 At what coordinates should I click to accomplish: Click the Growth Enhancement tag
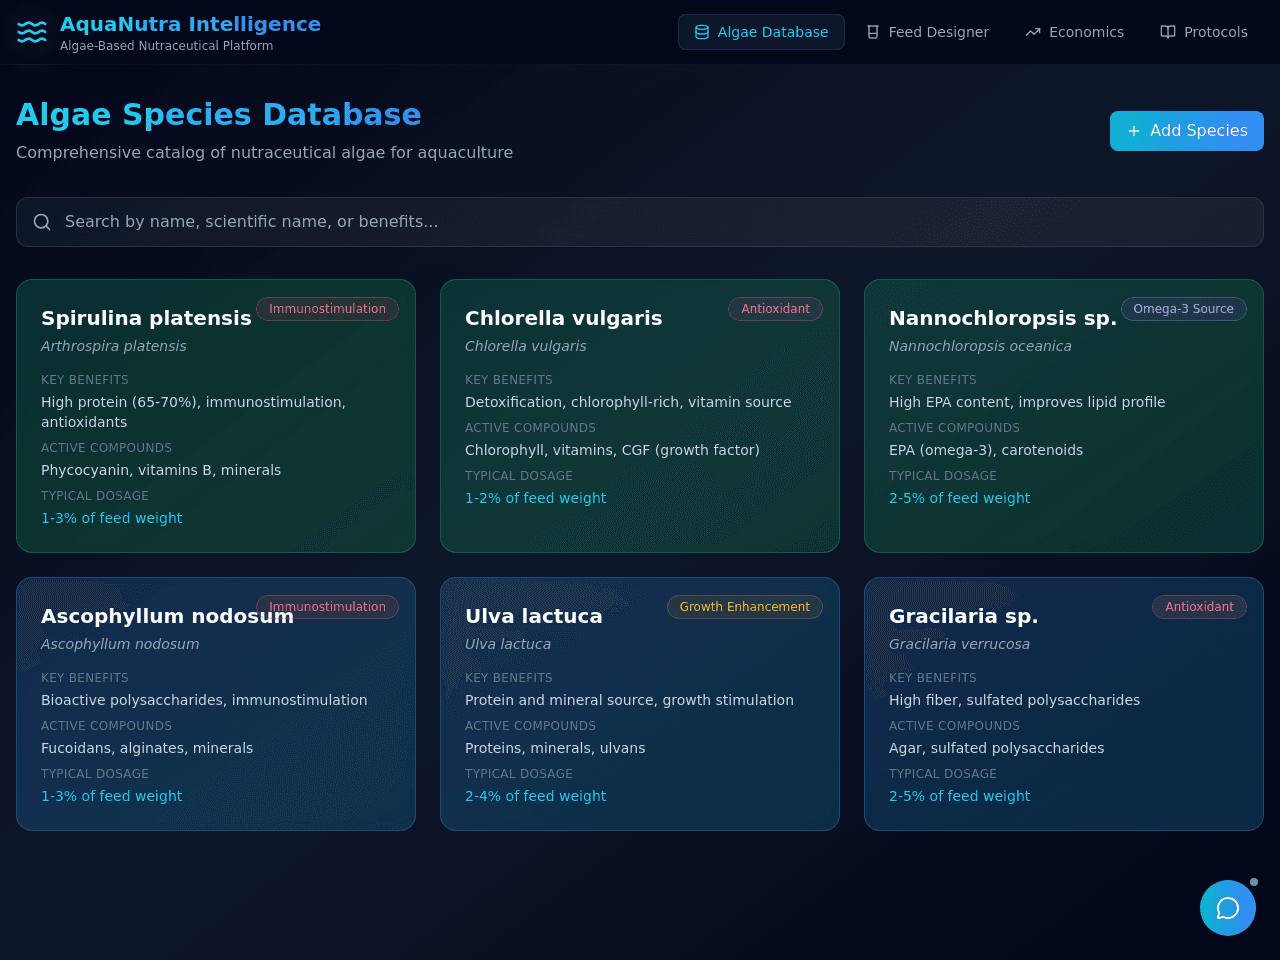745,607
